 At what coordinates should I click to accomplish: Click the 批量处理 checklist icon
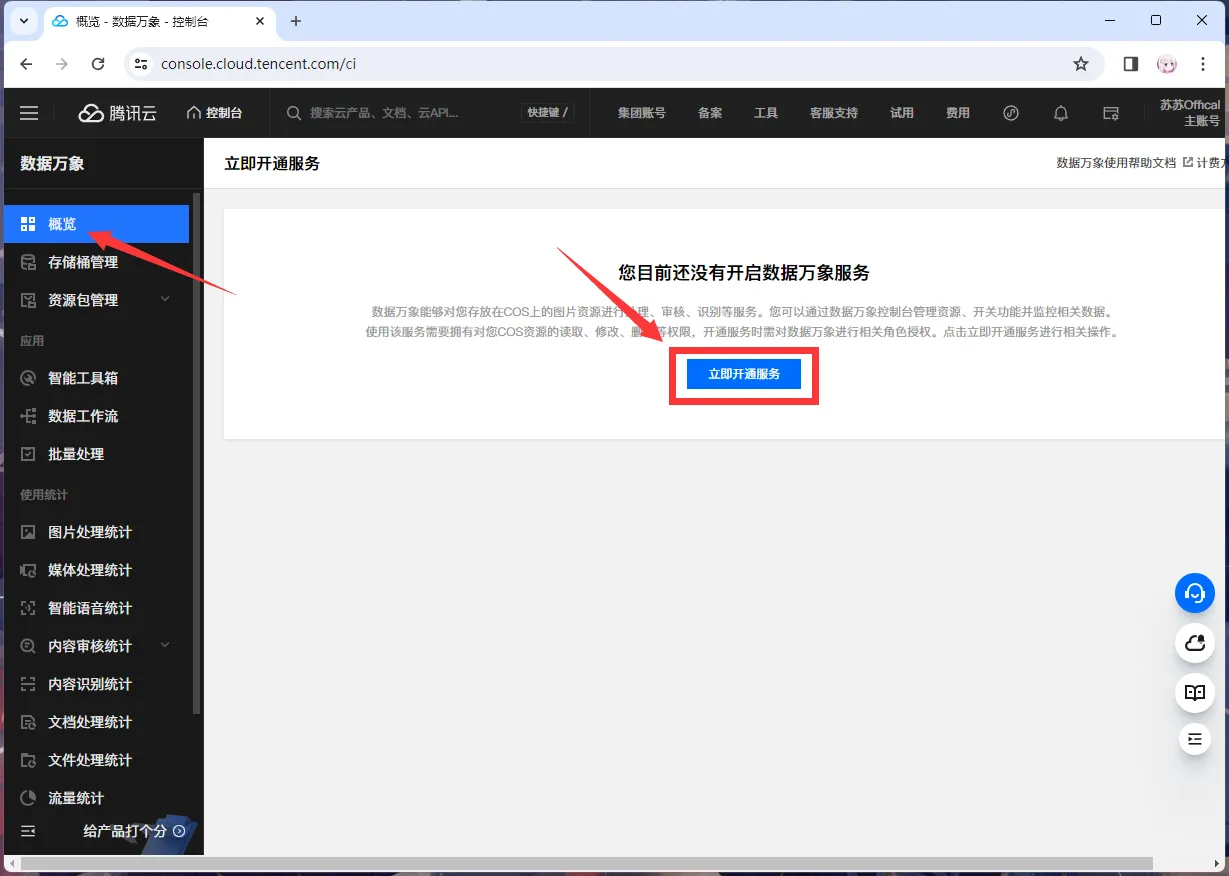coord(28,454)
